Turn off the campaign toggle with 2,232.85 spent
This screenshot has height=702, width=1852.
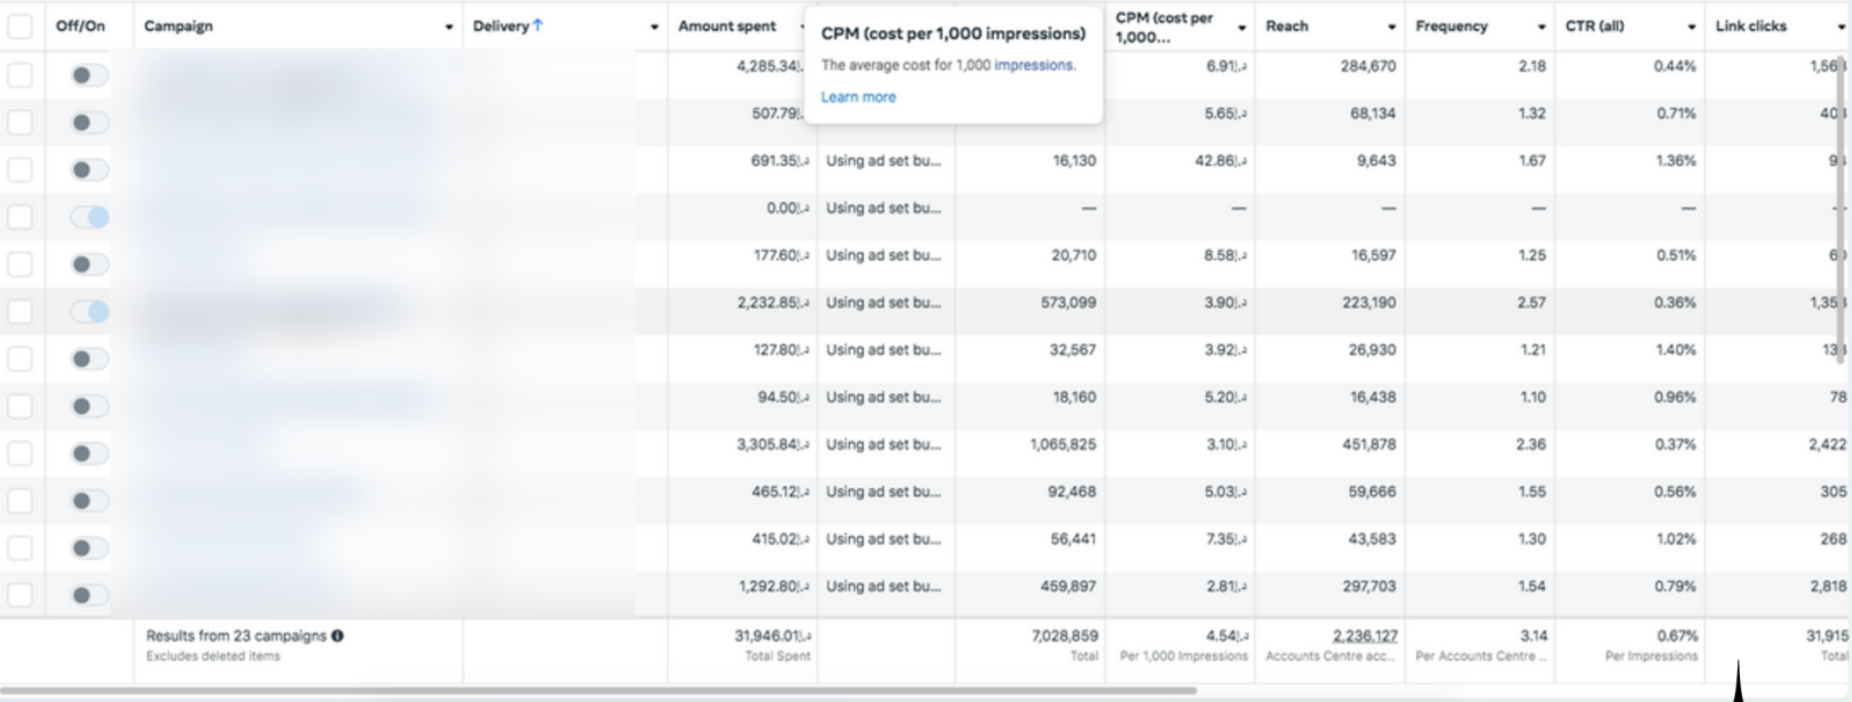click(90, 312)
